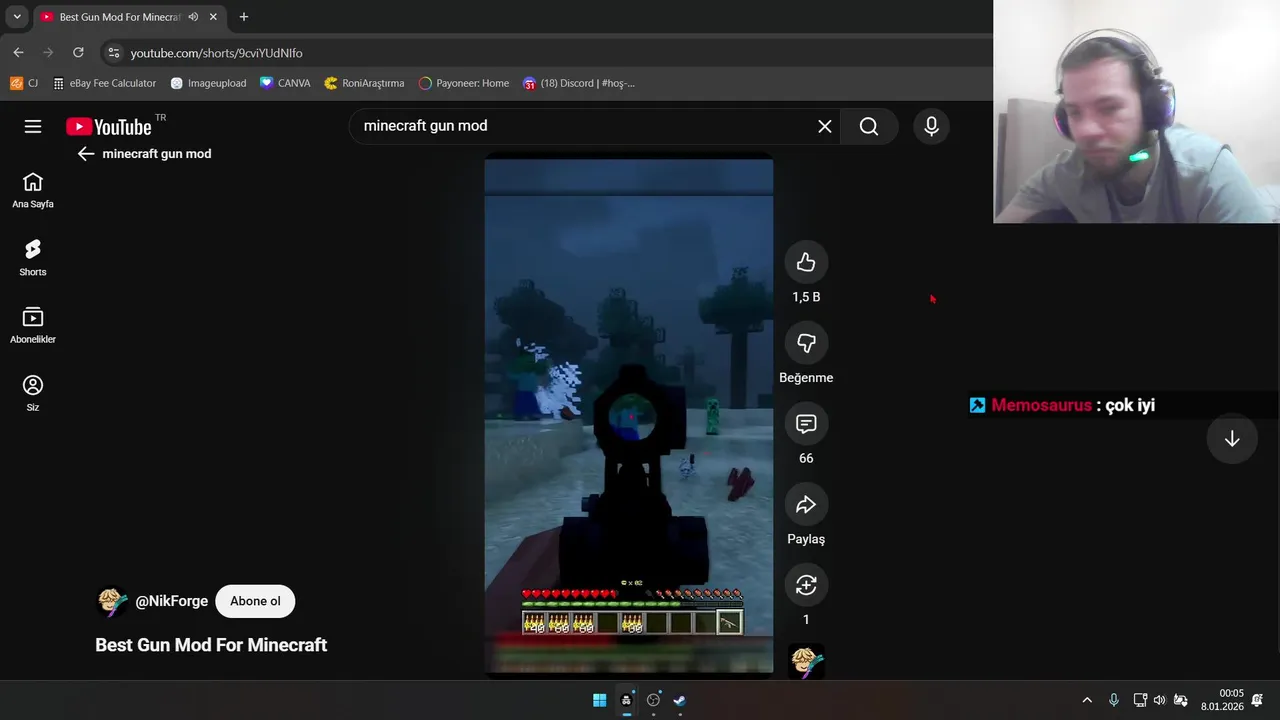Subscribe with the Abone ol button
Image resolution: width=1280 pixels, height=720 pixels.
tap(255, 601)
